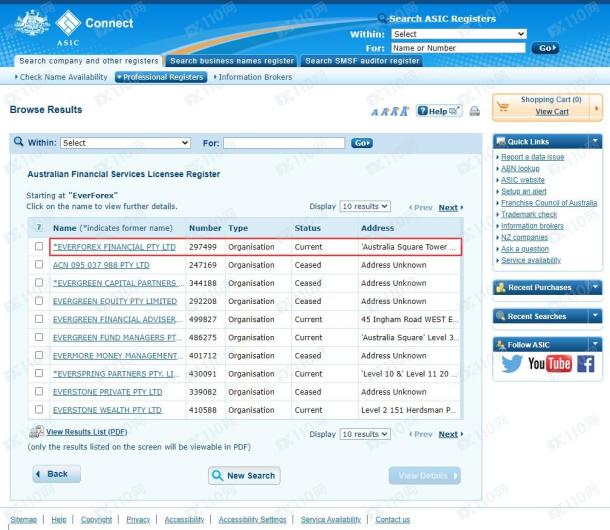Open the ASIC Facebook page icon

pyautogui.click(x=584, y=365)
